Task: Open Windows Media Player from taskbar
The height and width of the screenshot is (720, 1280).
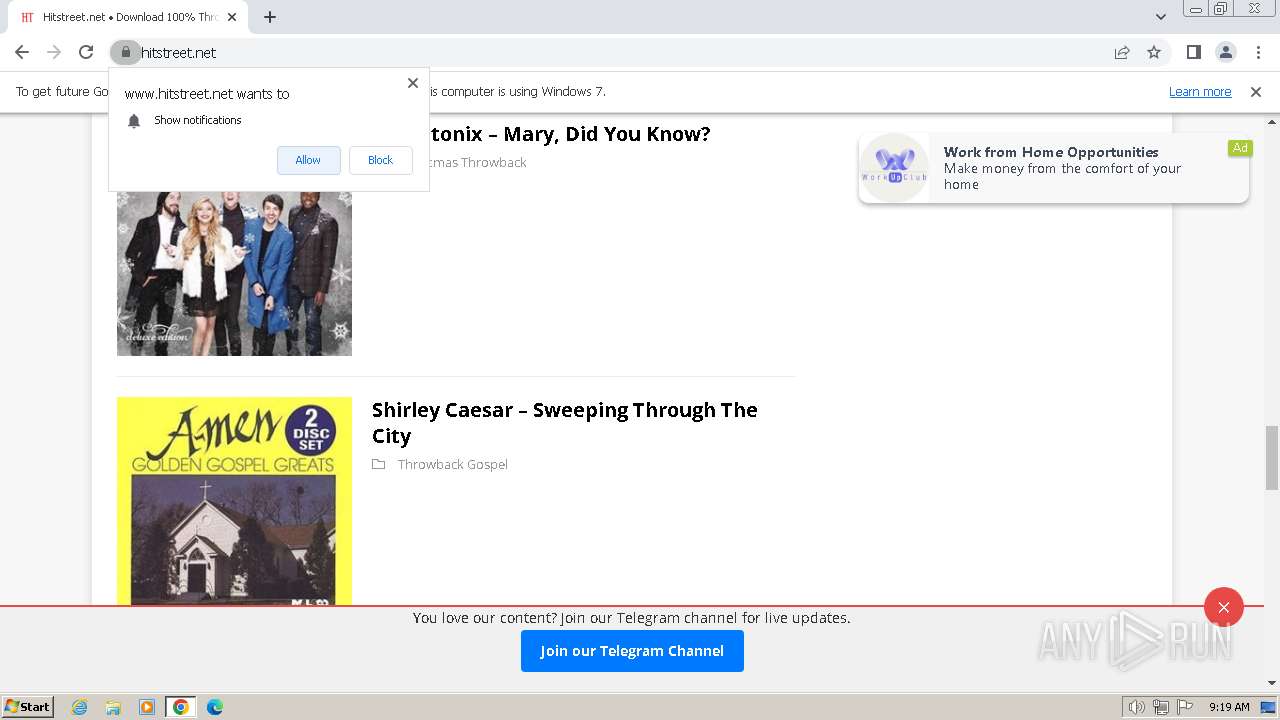Action: (x=147, y=707)
